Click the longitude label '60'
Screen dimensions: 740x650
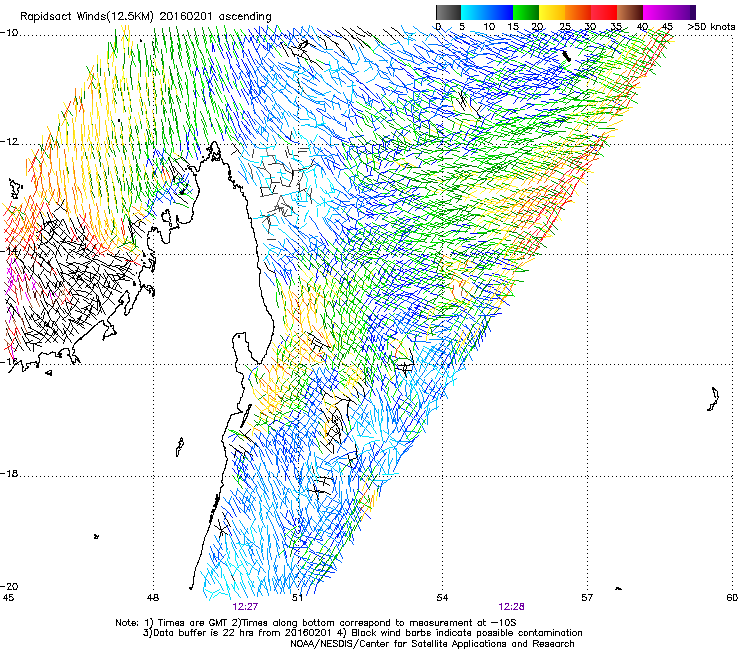point(732,598)
